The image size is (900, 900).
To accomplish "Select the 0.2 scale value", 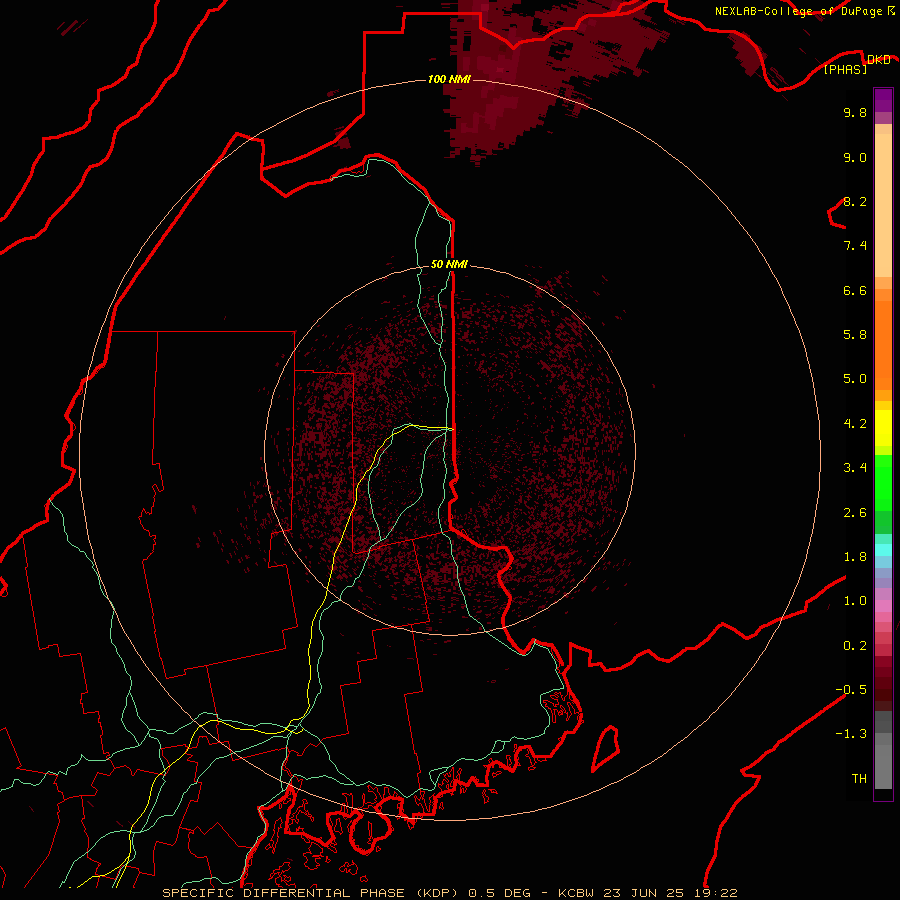I will (855, 646).
